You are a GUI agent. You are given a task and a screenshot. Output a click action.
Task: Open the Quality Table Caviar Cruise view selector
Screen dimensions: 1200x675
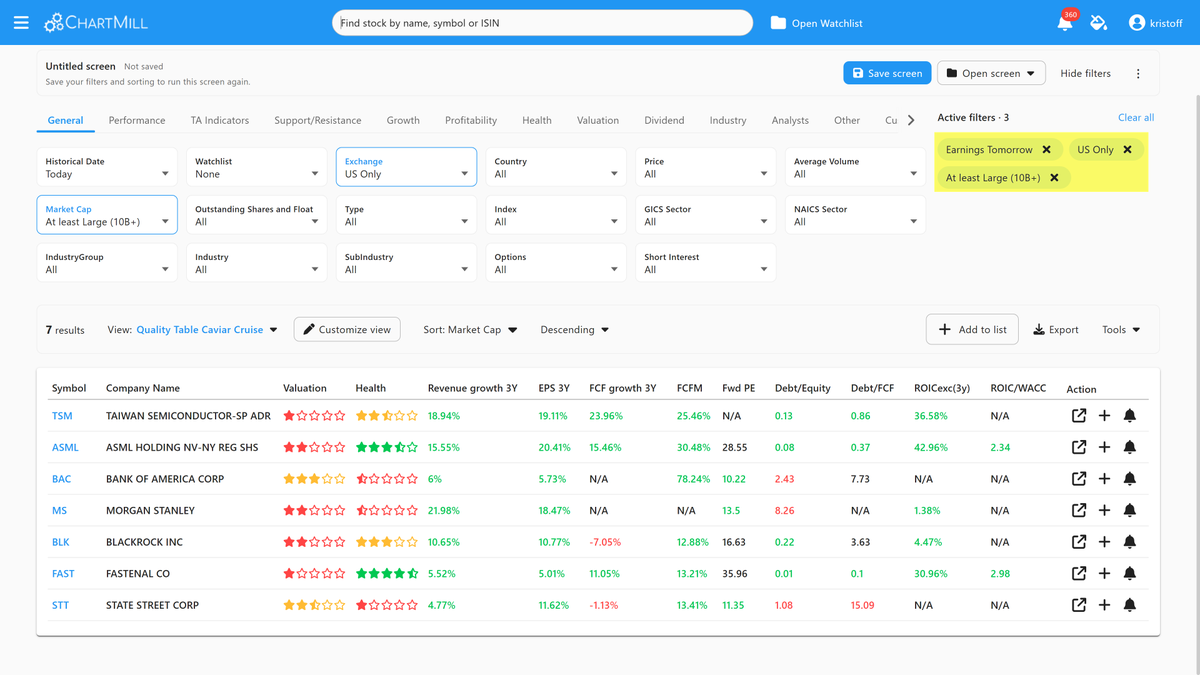tap(207, 330)
